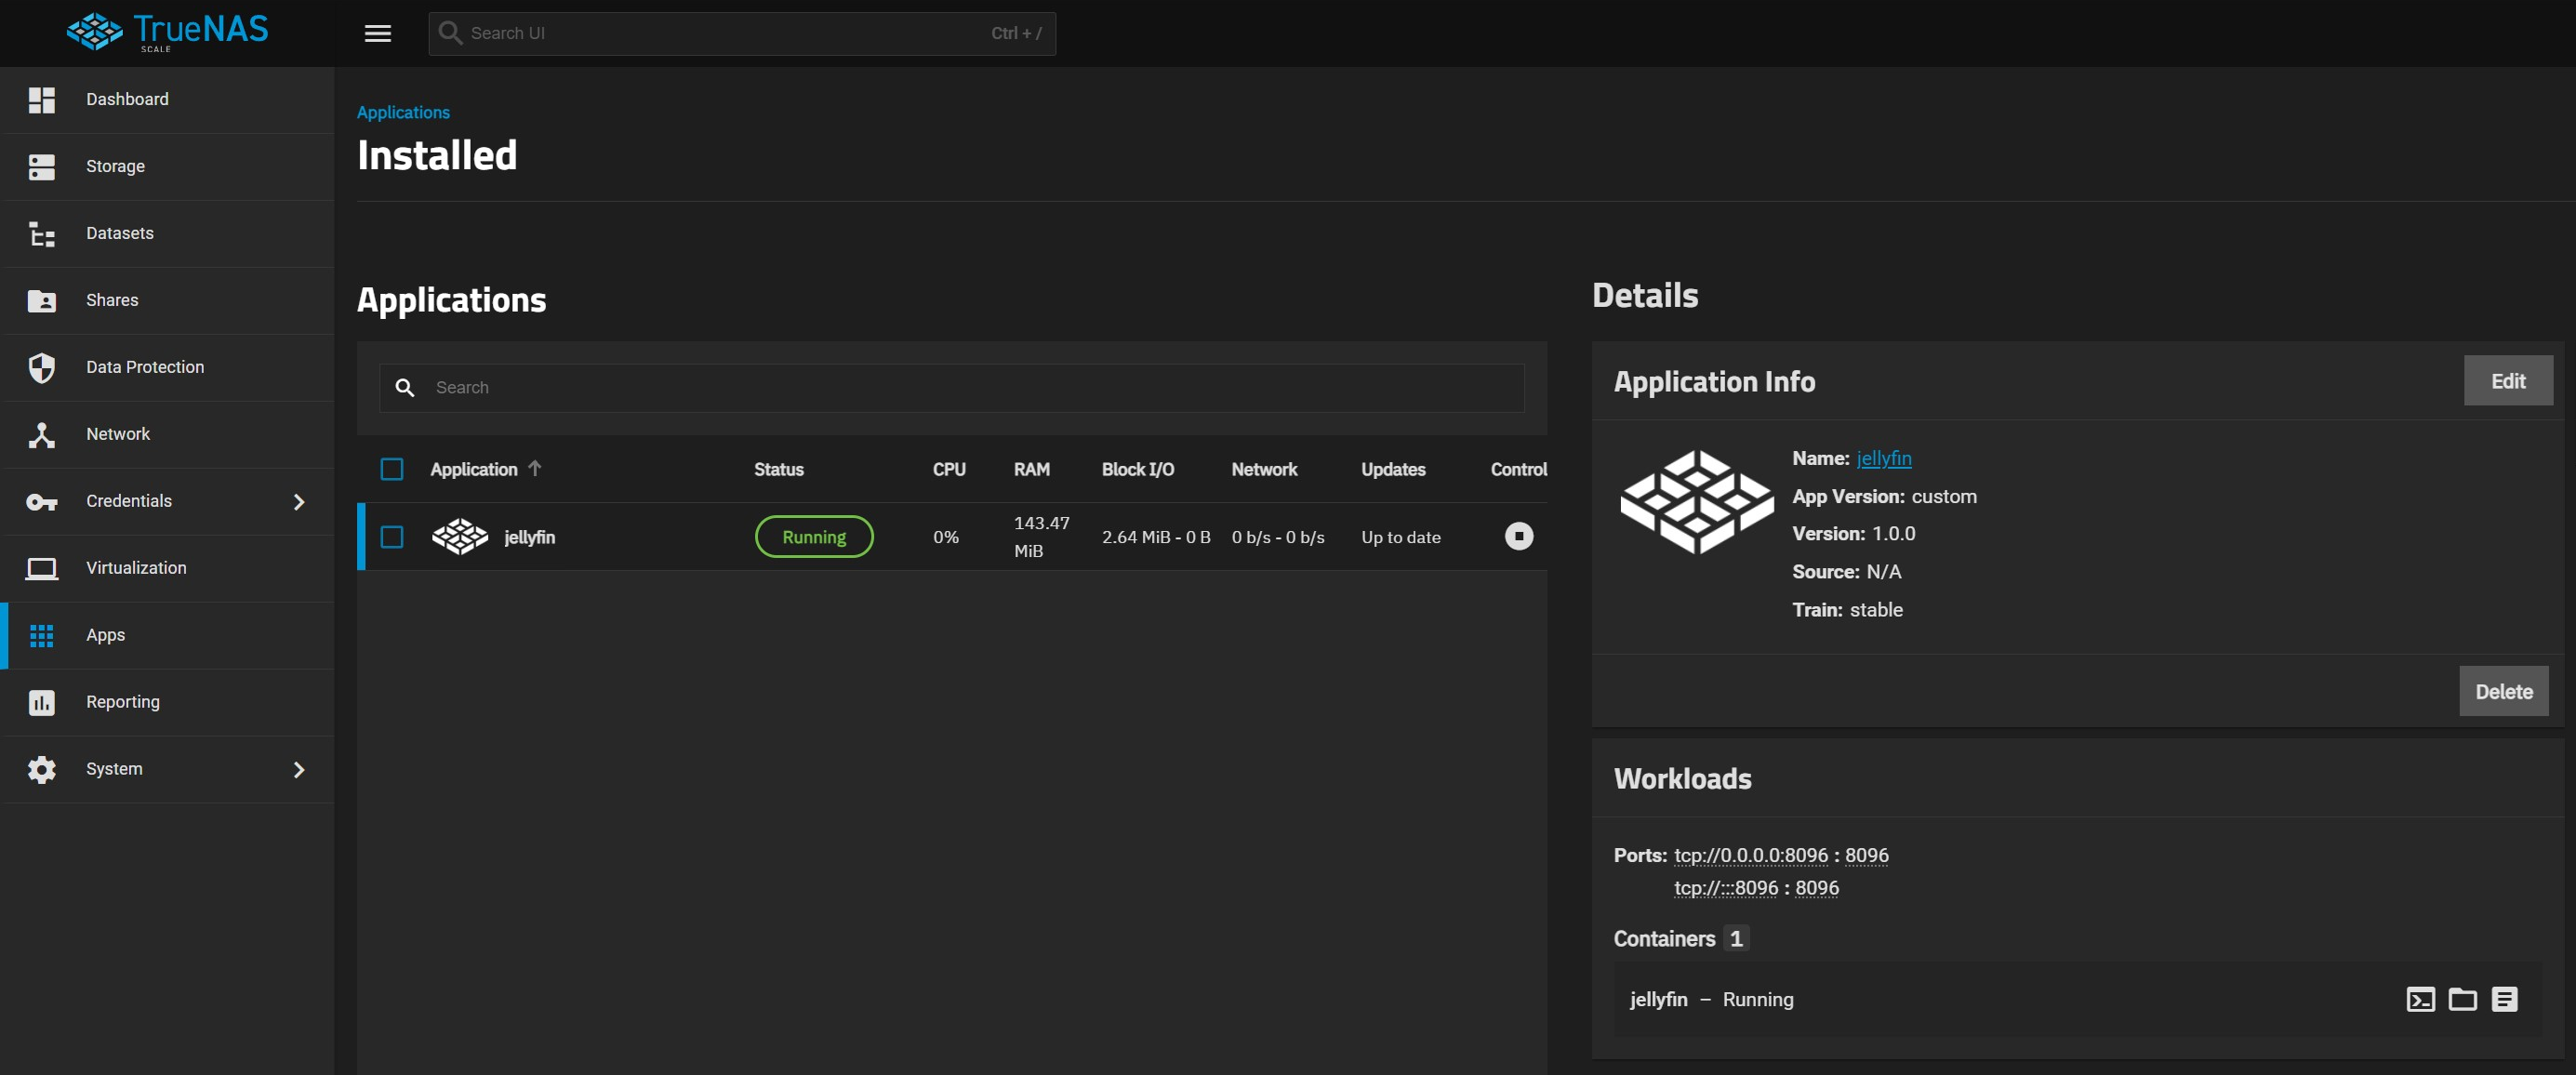Select Datasets in the navigation menu
The image size is (2576, 1075).
(120, 233)
